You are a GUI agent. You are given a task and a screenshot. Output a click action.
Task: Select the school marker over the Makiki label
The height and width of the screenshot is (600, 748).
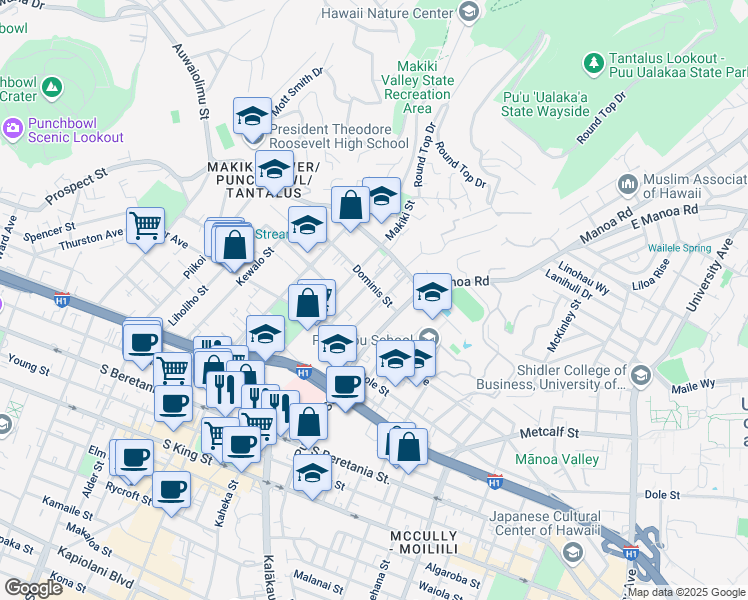click(x=274, y=169)
